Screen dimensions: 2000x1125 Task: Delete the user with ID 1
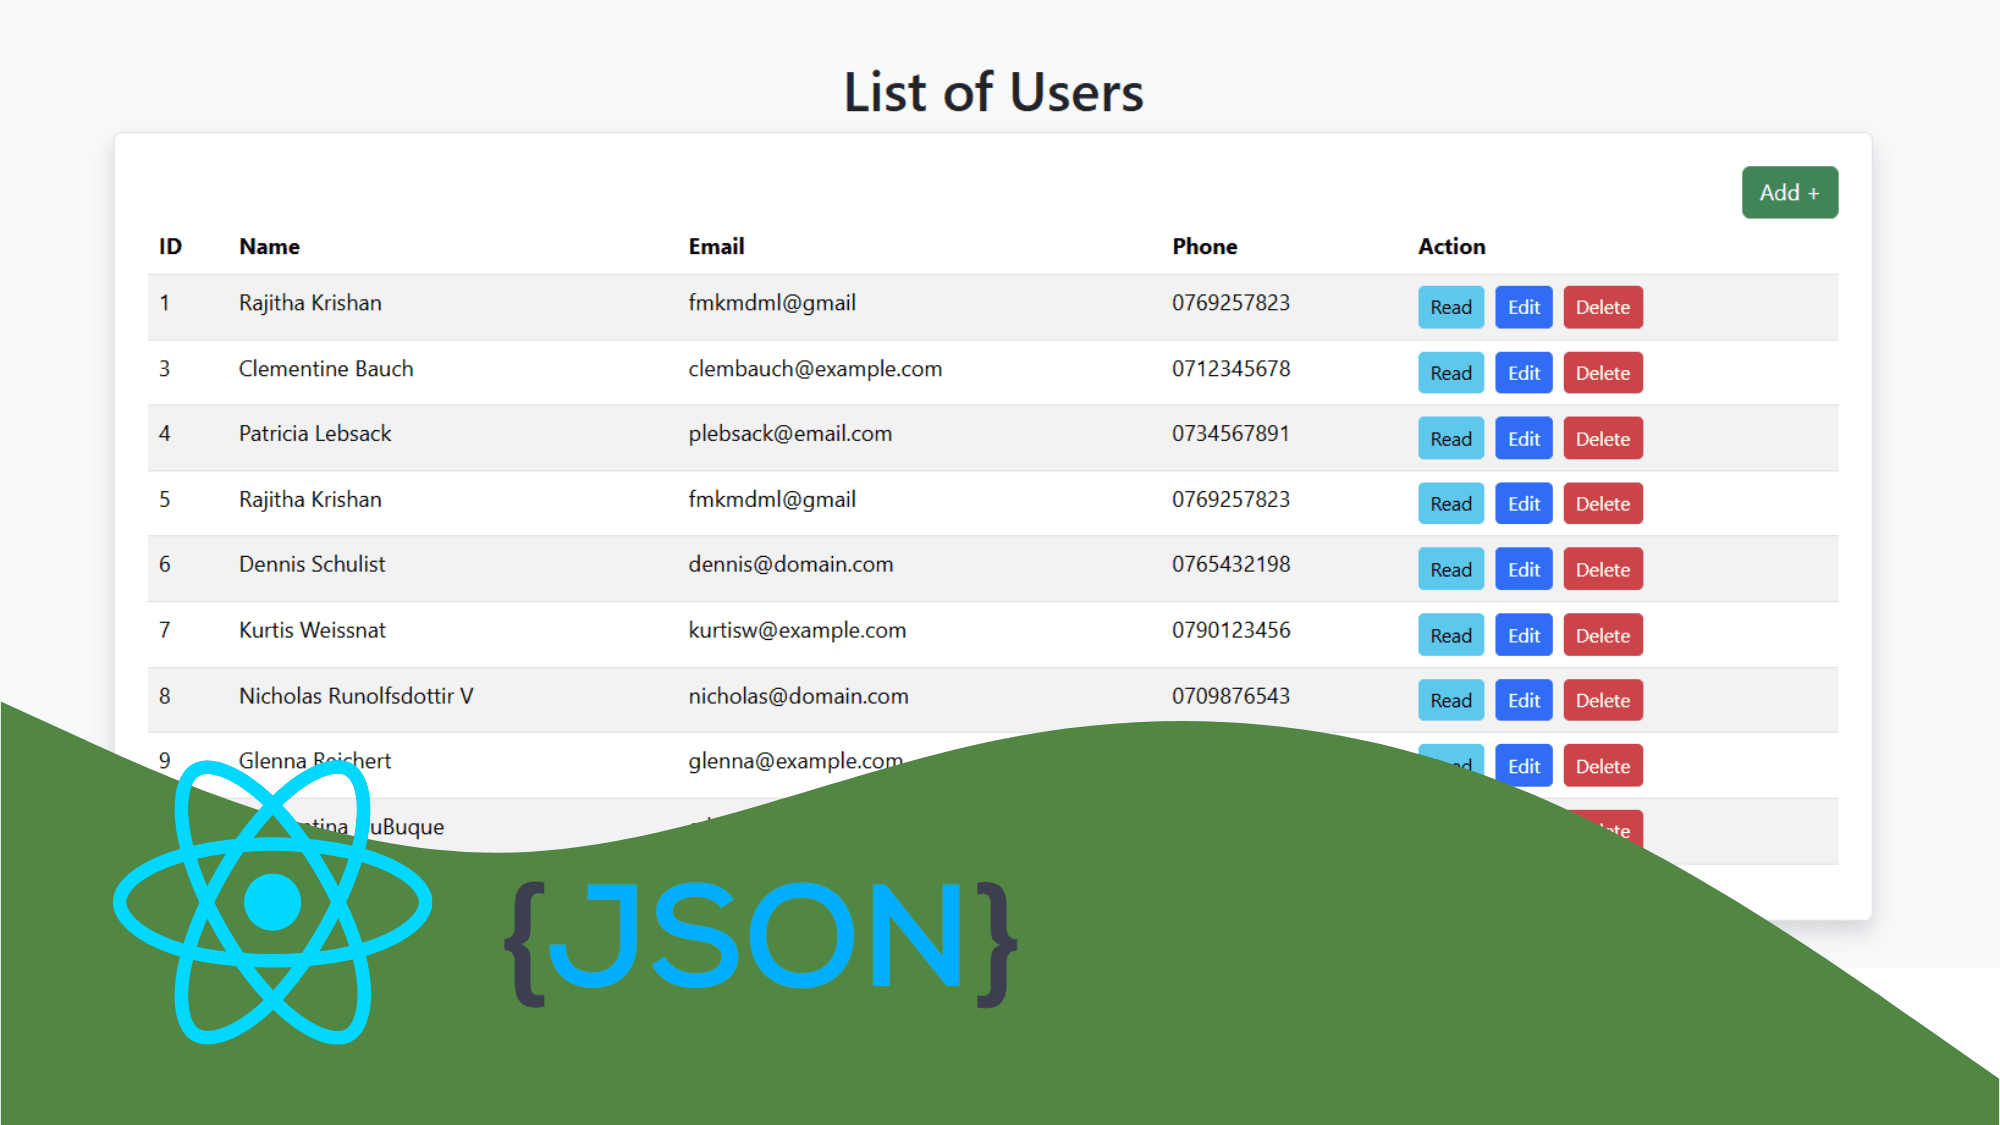coord(1603,307)
